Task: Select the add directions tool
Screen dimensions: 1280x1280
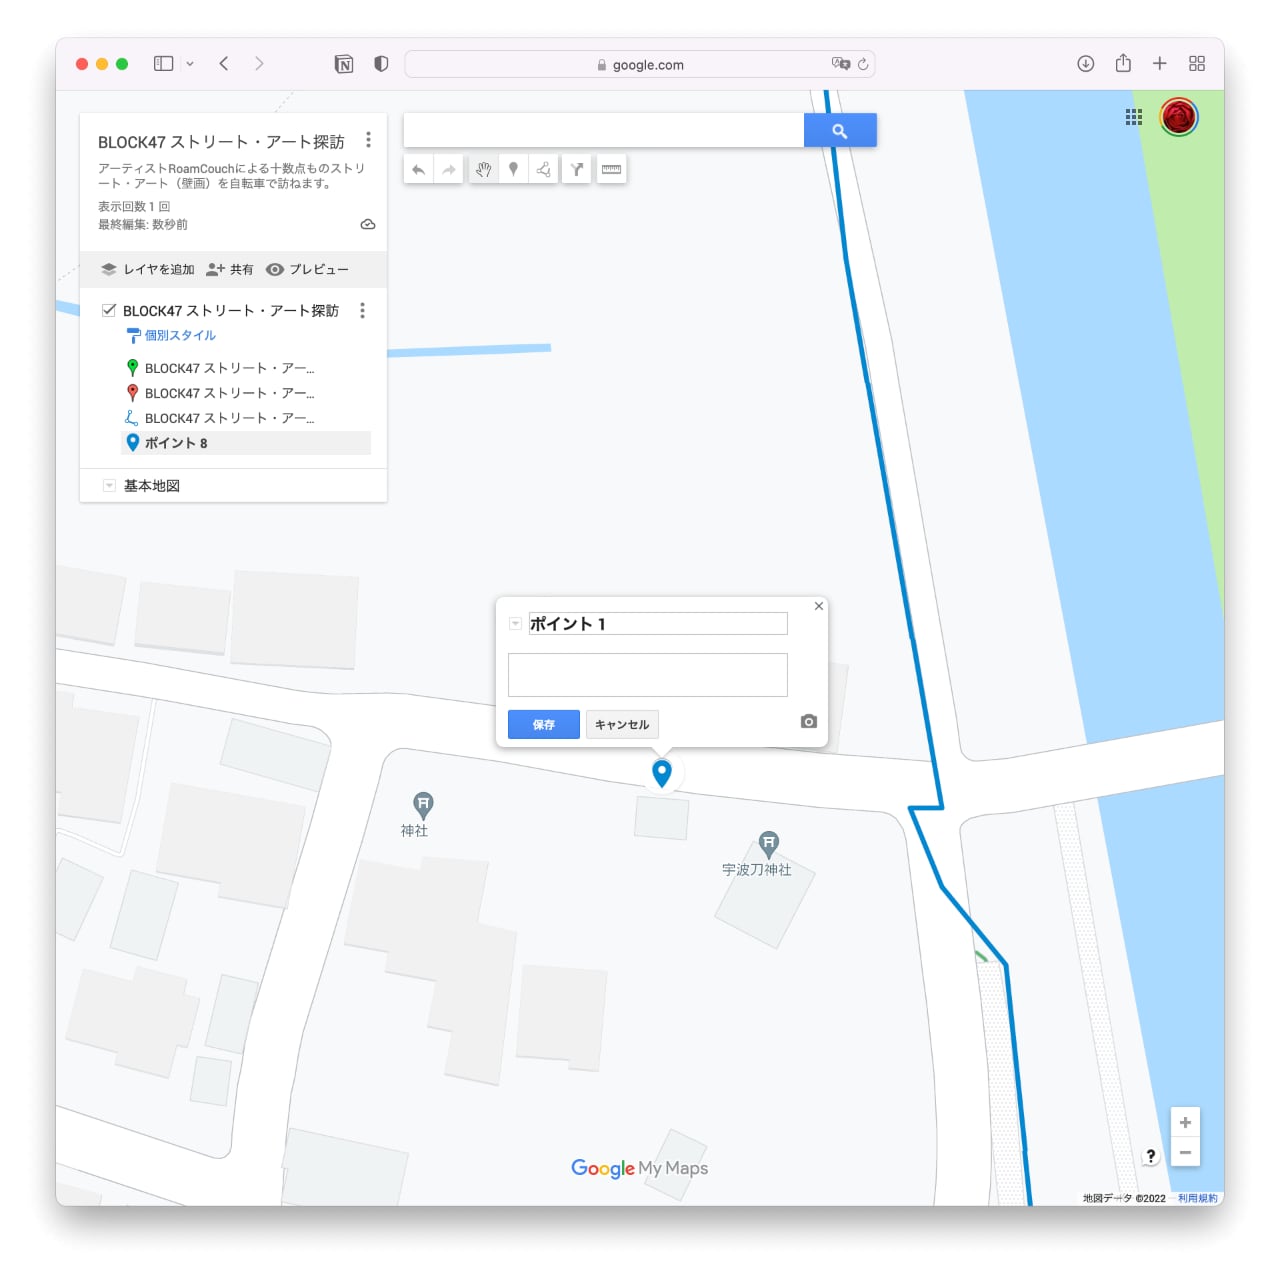Action: coord(577,170)
